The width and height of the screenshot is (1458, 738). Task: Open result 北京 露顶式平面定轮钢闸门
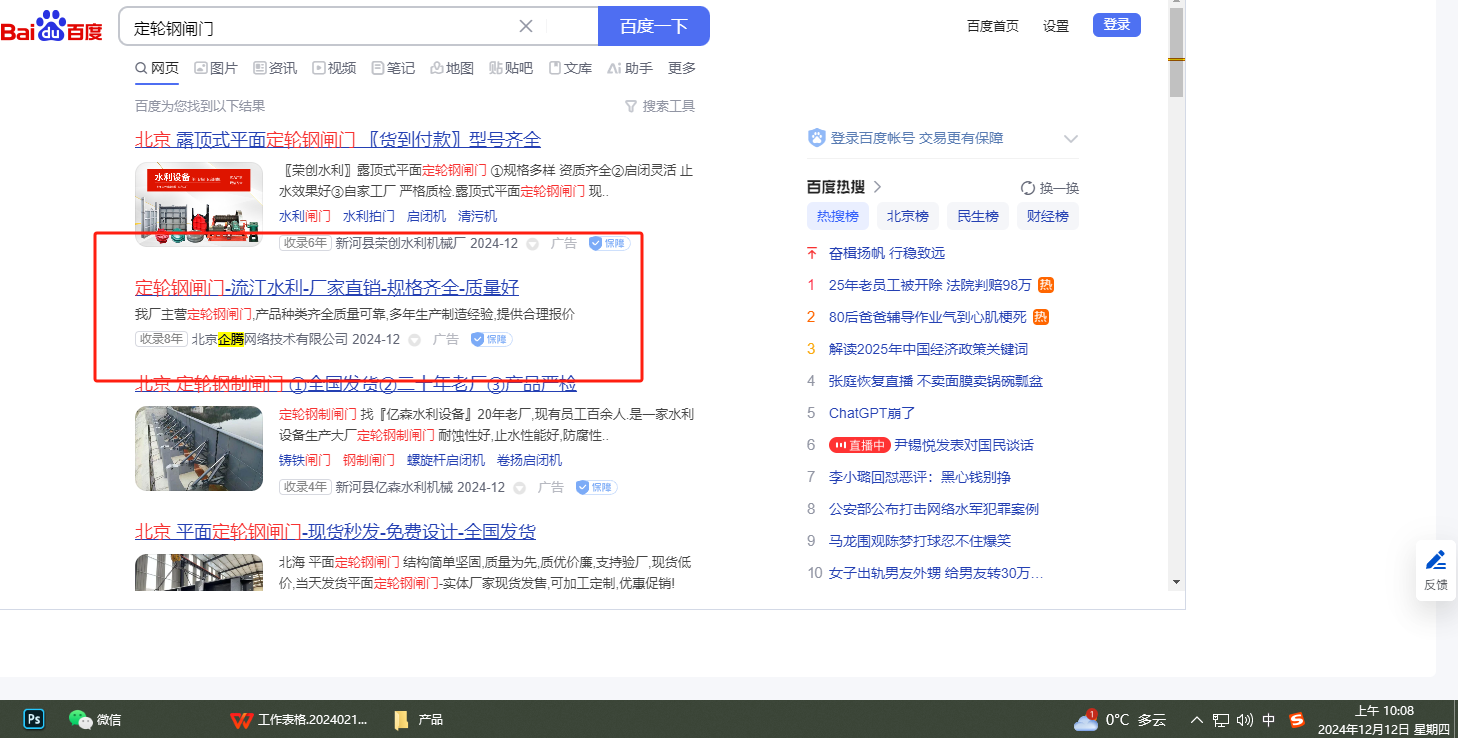[x=338, y=139]
